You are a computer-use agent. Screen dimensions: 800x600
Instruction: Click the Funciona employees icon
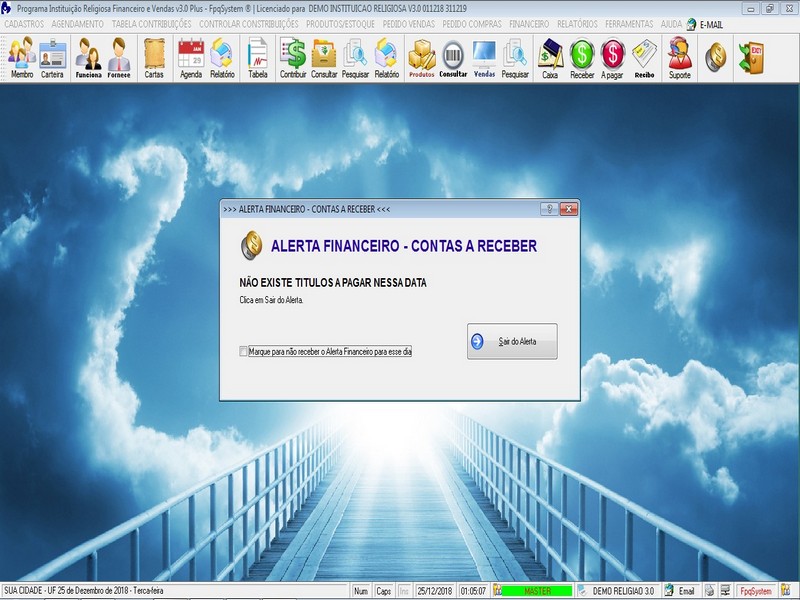tap(88, 58)
